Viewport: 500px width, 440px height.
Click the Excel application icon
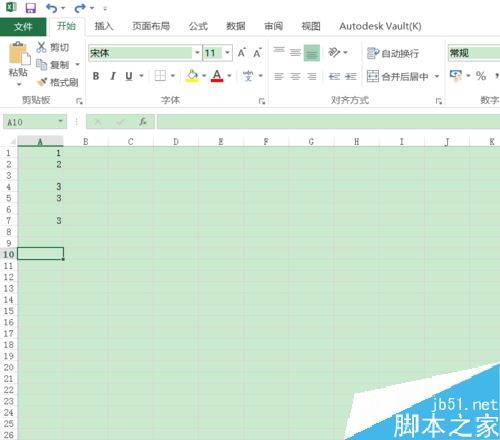point(11,7)
